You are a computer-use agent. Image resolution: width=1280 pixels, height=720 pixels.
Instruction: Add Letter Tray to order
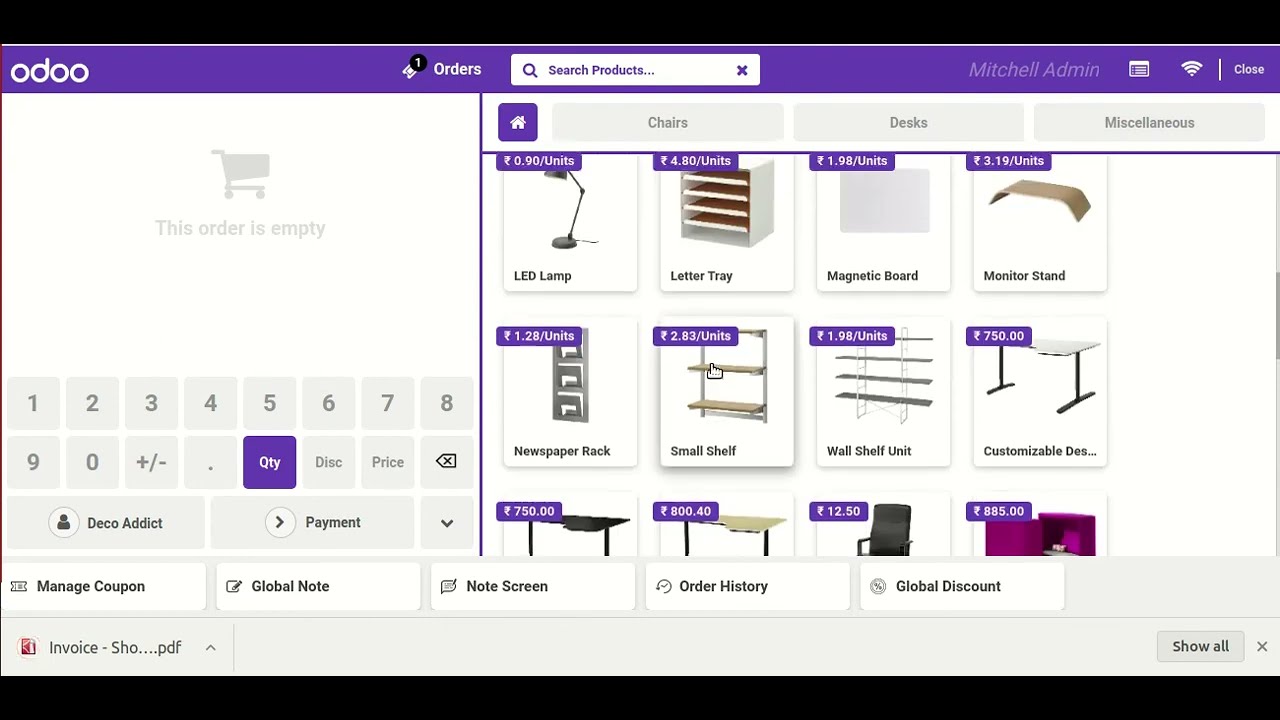[x=727, y=222]
